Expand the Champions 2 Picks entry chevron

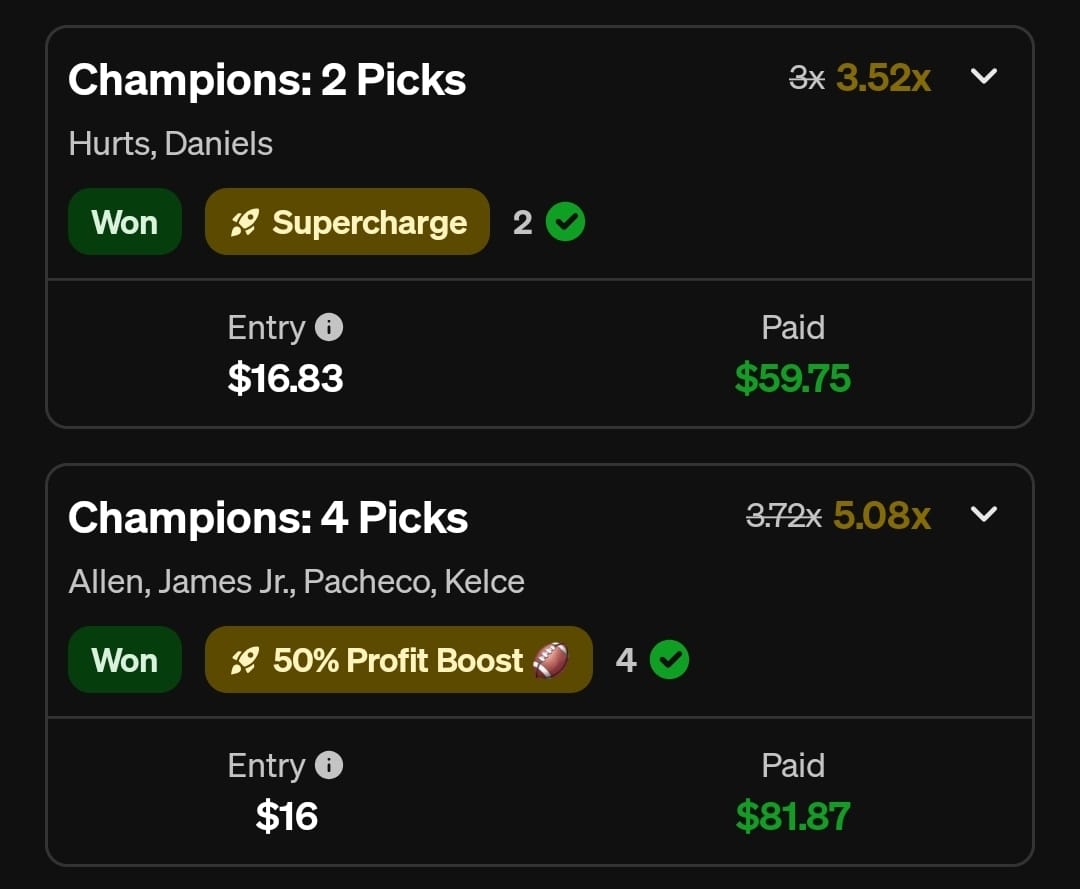984,77
